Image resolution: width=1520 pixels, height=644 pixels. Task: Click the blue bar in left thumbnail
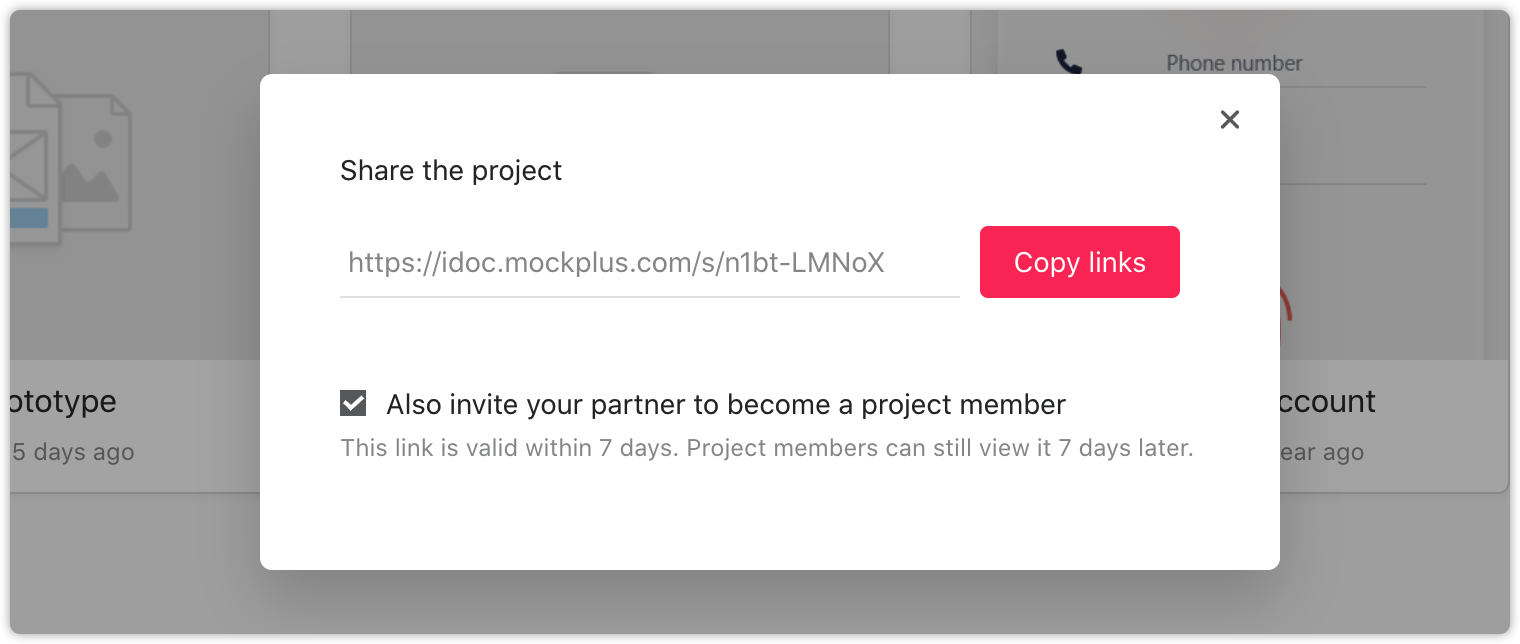pos(30,218)
